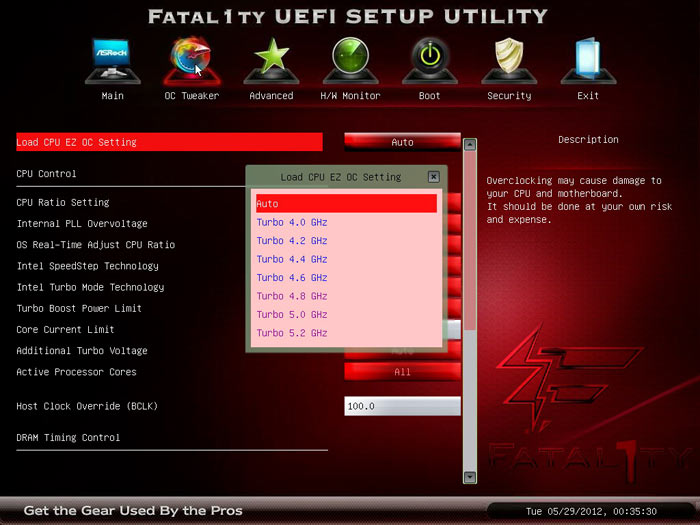Select Active Processor Cores row
The width and height of the screenshot is (700, 525).
[76, 372]
